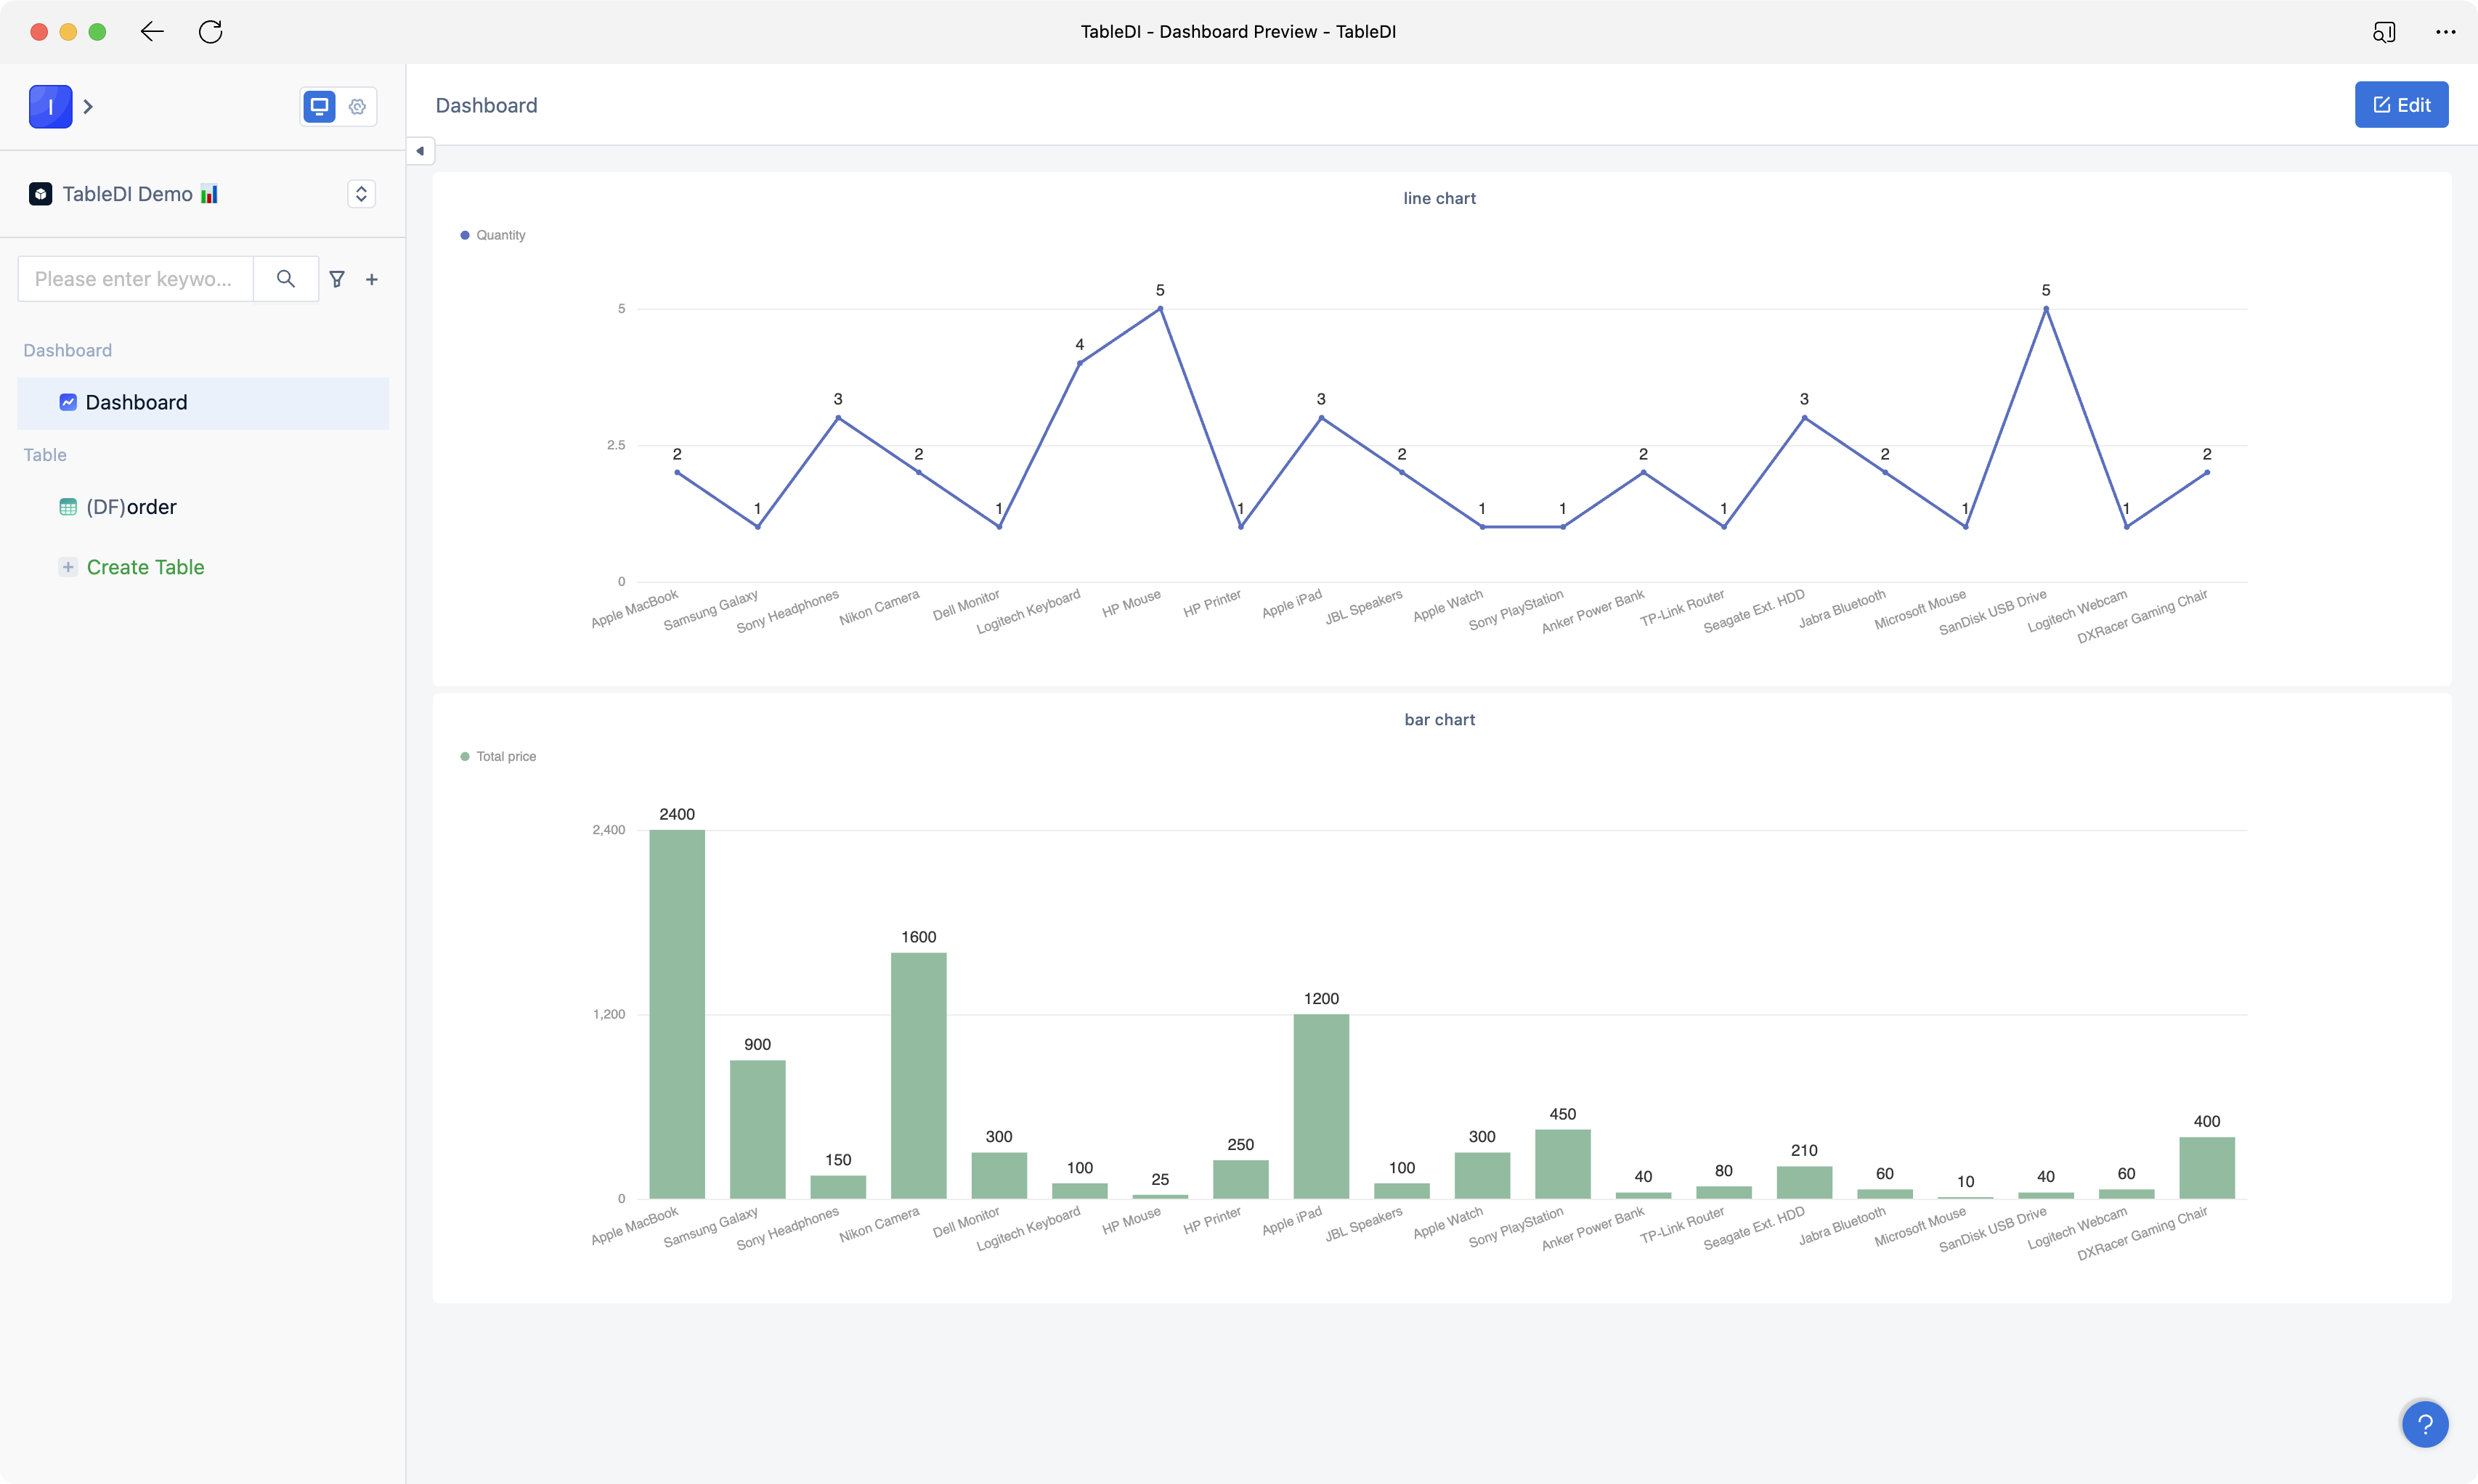Click Create Table link
This screenshot has width=2478, height=1484.
(x=145, y=567)
